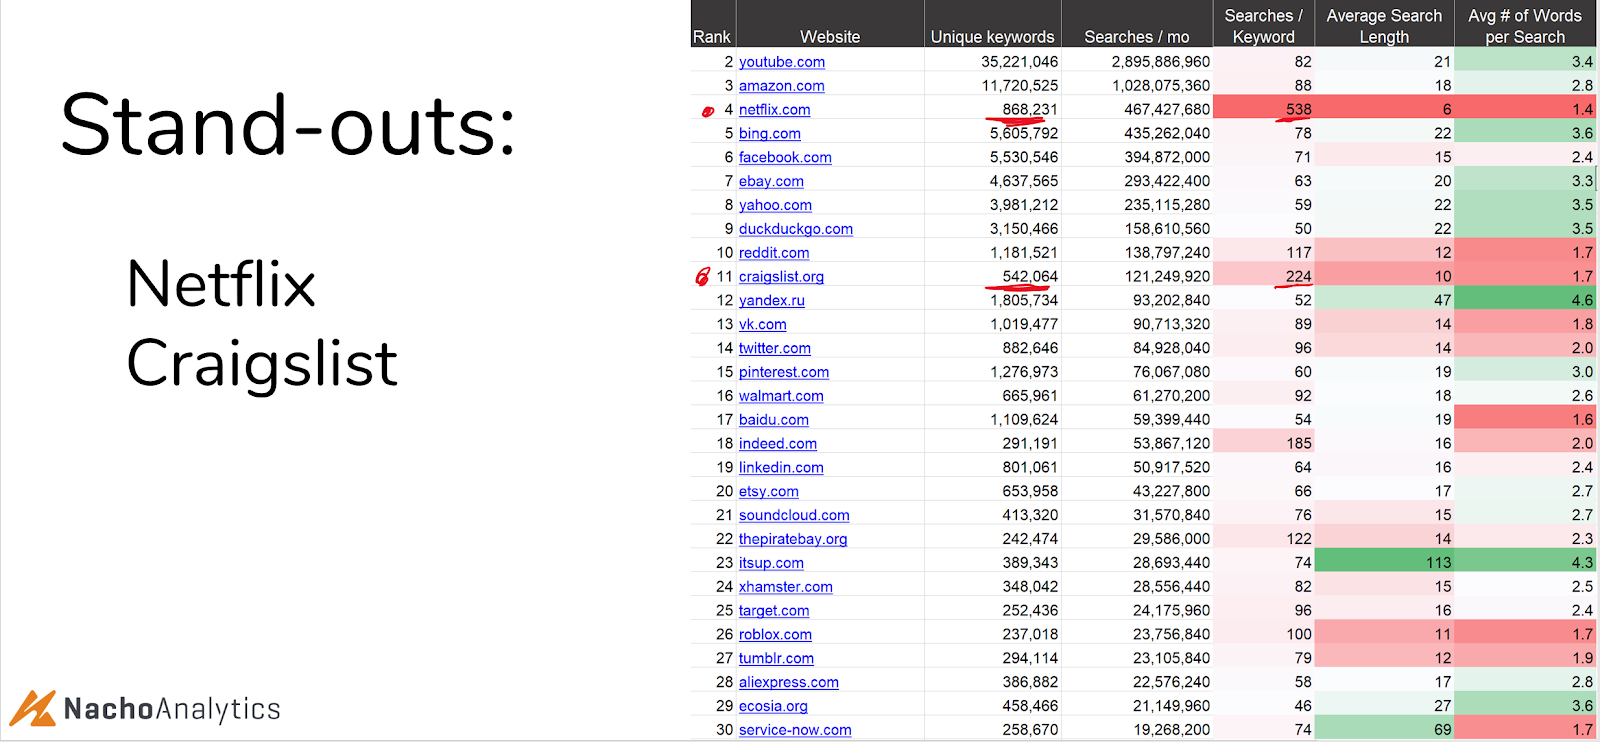Viewport: 1600px width, 742px height.
Task: Open the ecosia.org link
Action: (773, 706)
